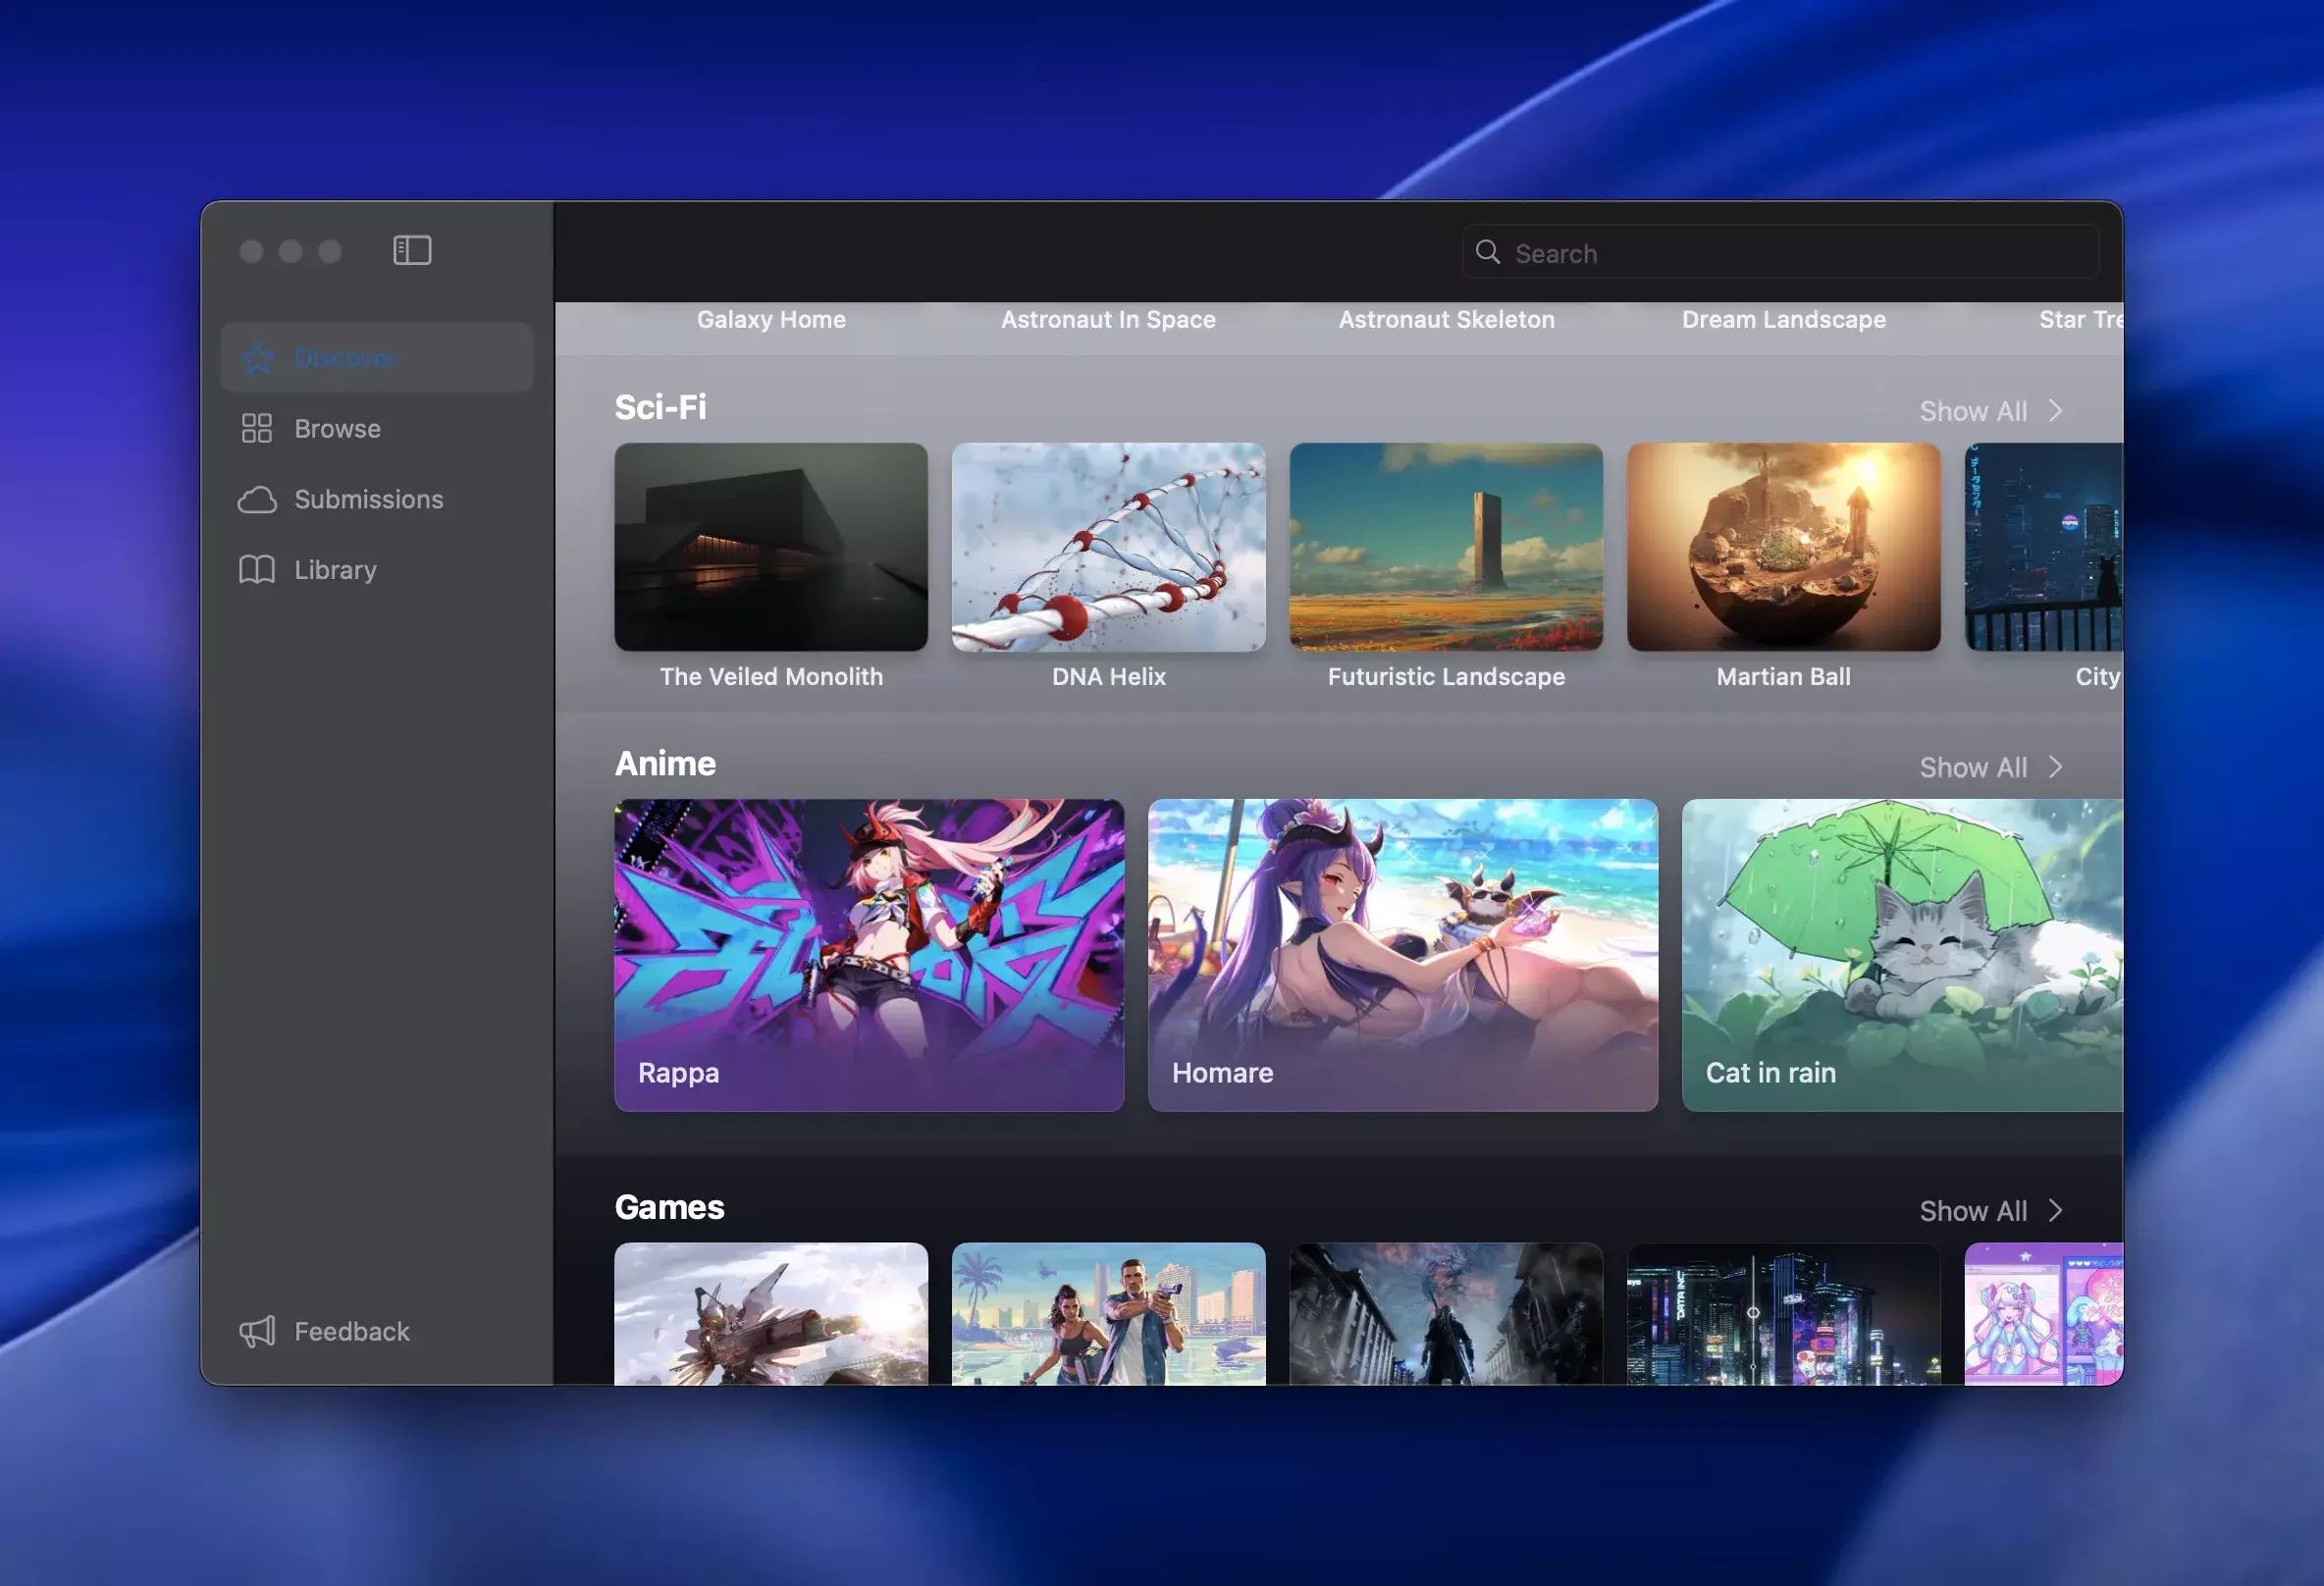
Task: Click the search magnifying glass icon
Action: click(1488, 253)
